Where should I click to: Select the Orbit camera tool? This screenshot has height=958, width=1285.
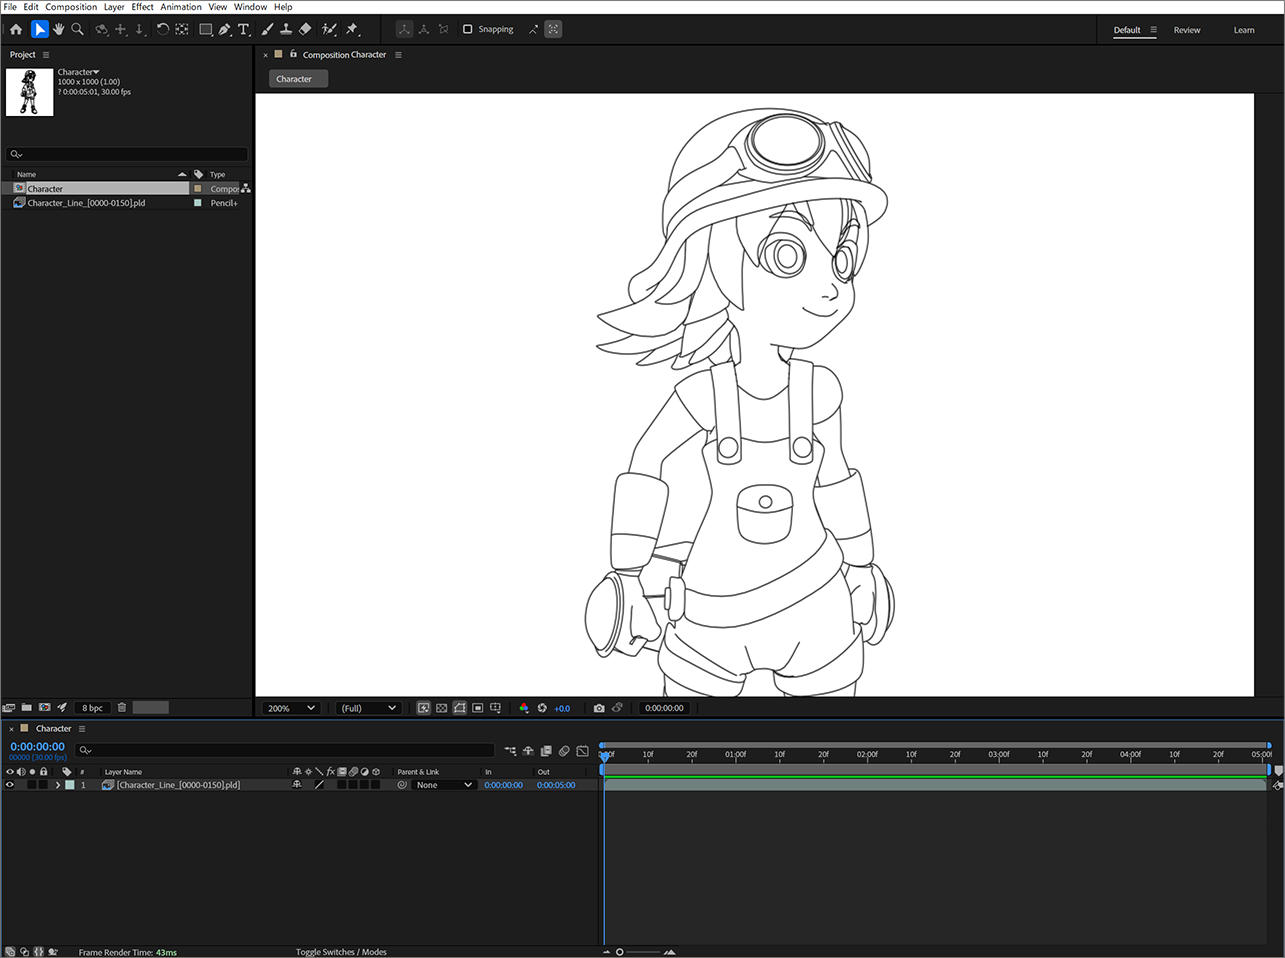pos(101,30)
